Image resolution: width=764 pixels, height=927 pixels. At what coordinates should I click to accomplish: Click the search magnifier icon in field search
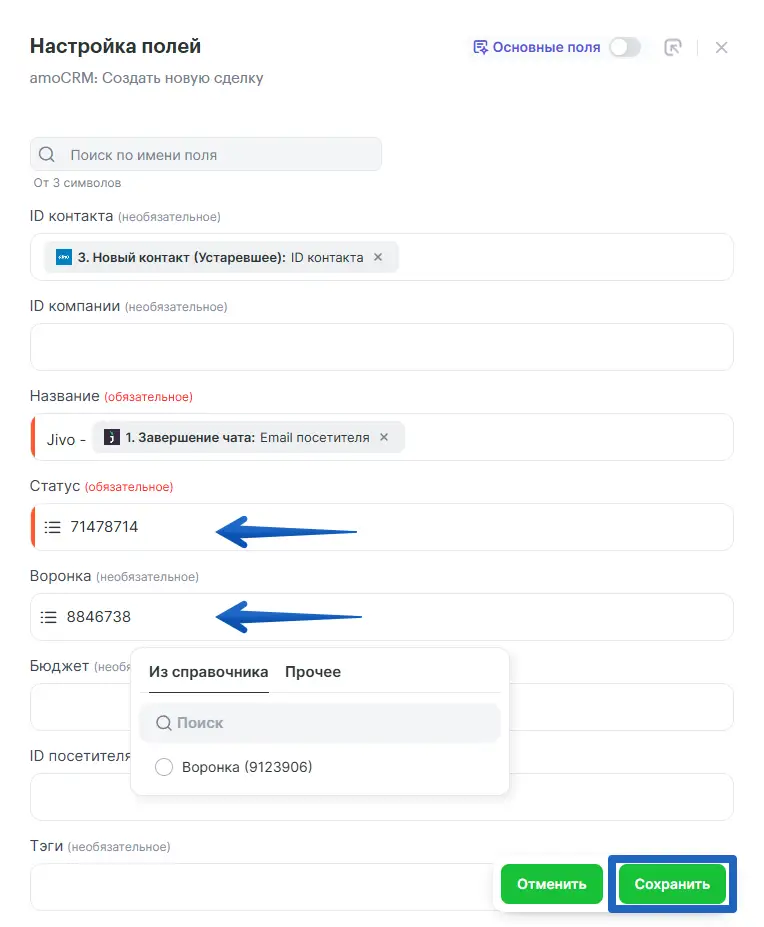47,155
